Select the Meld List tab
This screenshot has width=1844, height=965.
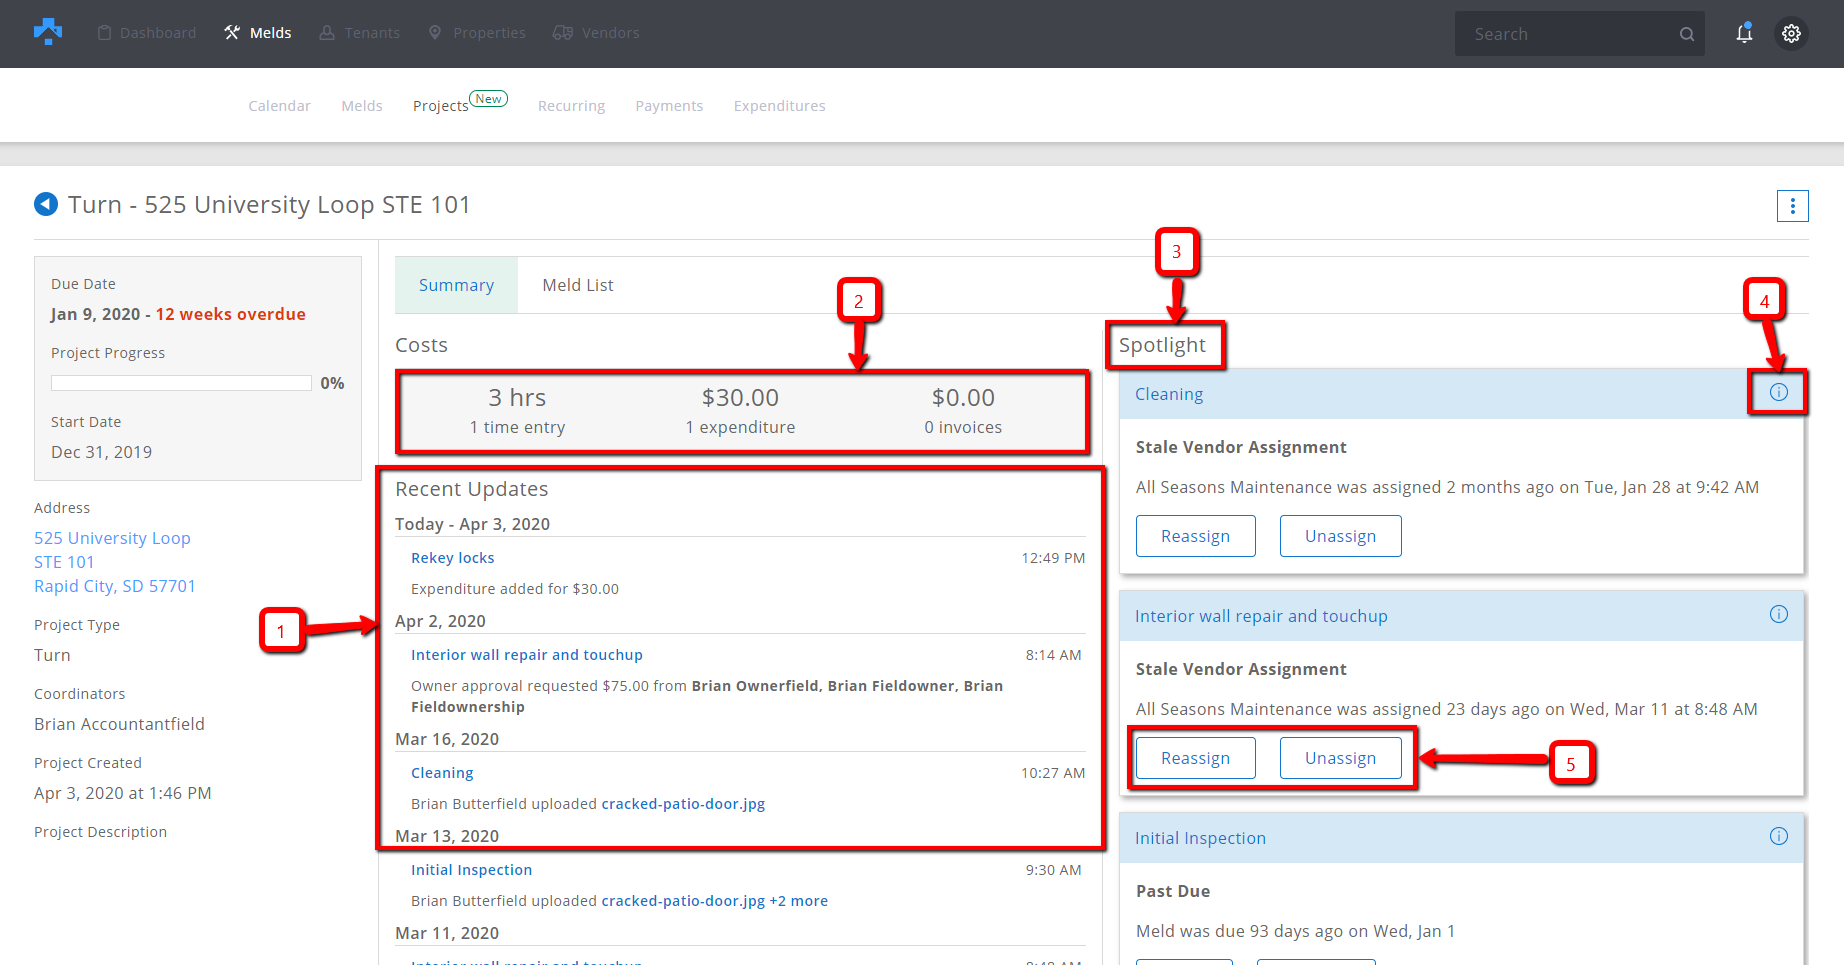point(578,285)
